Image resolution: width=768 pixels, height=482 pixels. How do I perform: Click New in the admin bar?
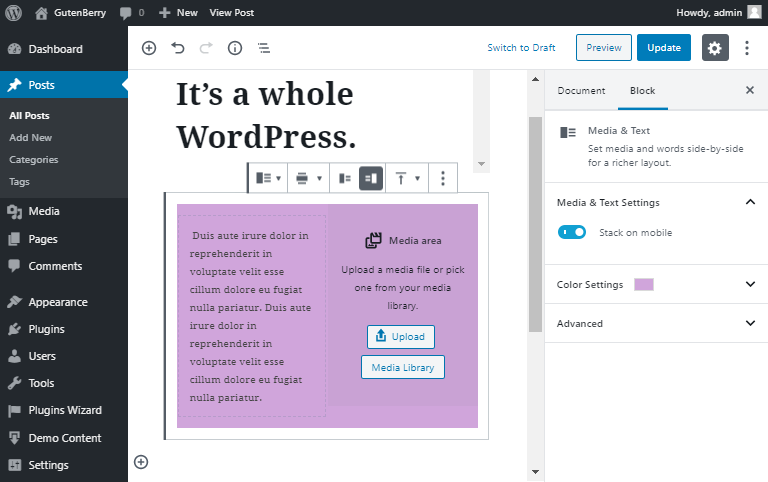tap(178, 13)
